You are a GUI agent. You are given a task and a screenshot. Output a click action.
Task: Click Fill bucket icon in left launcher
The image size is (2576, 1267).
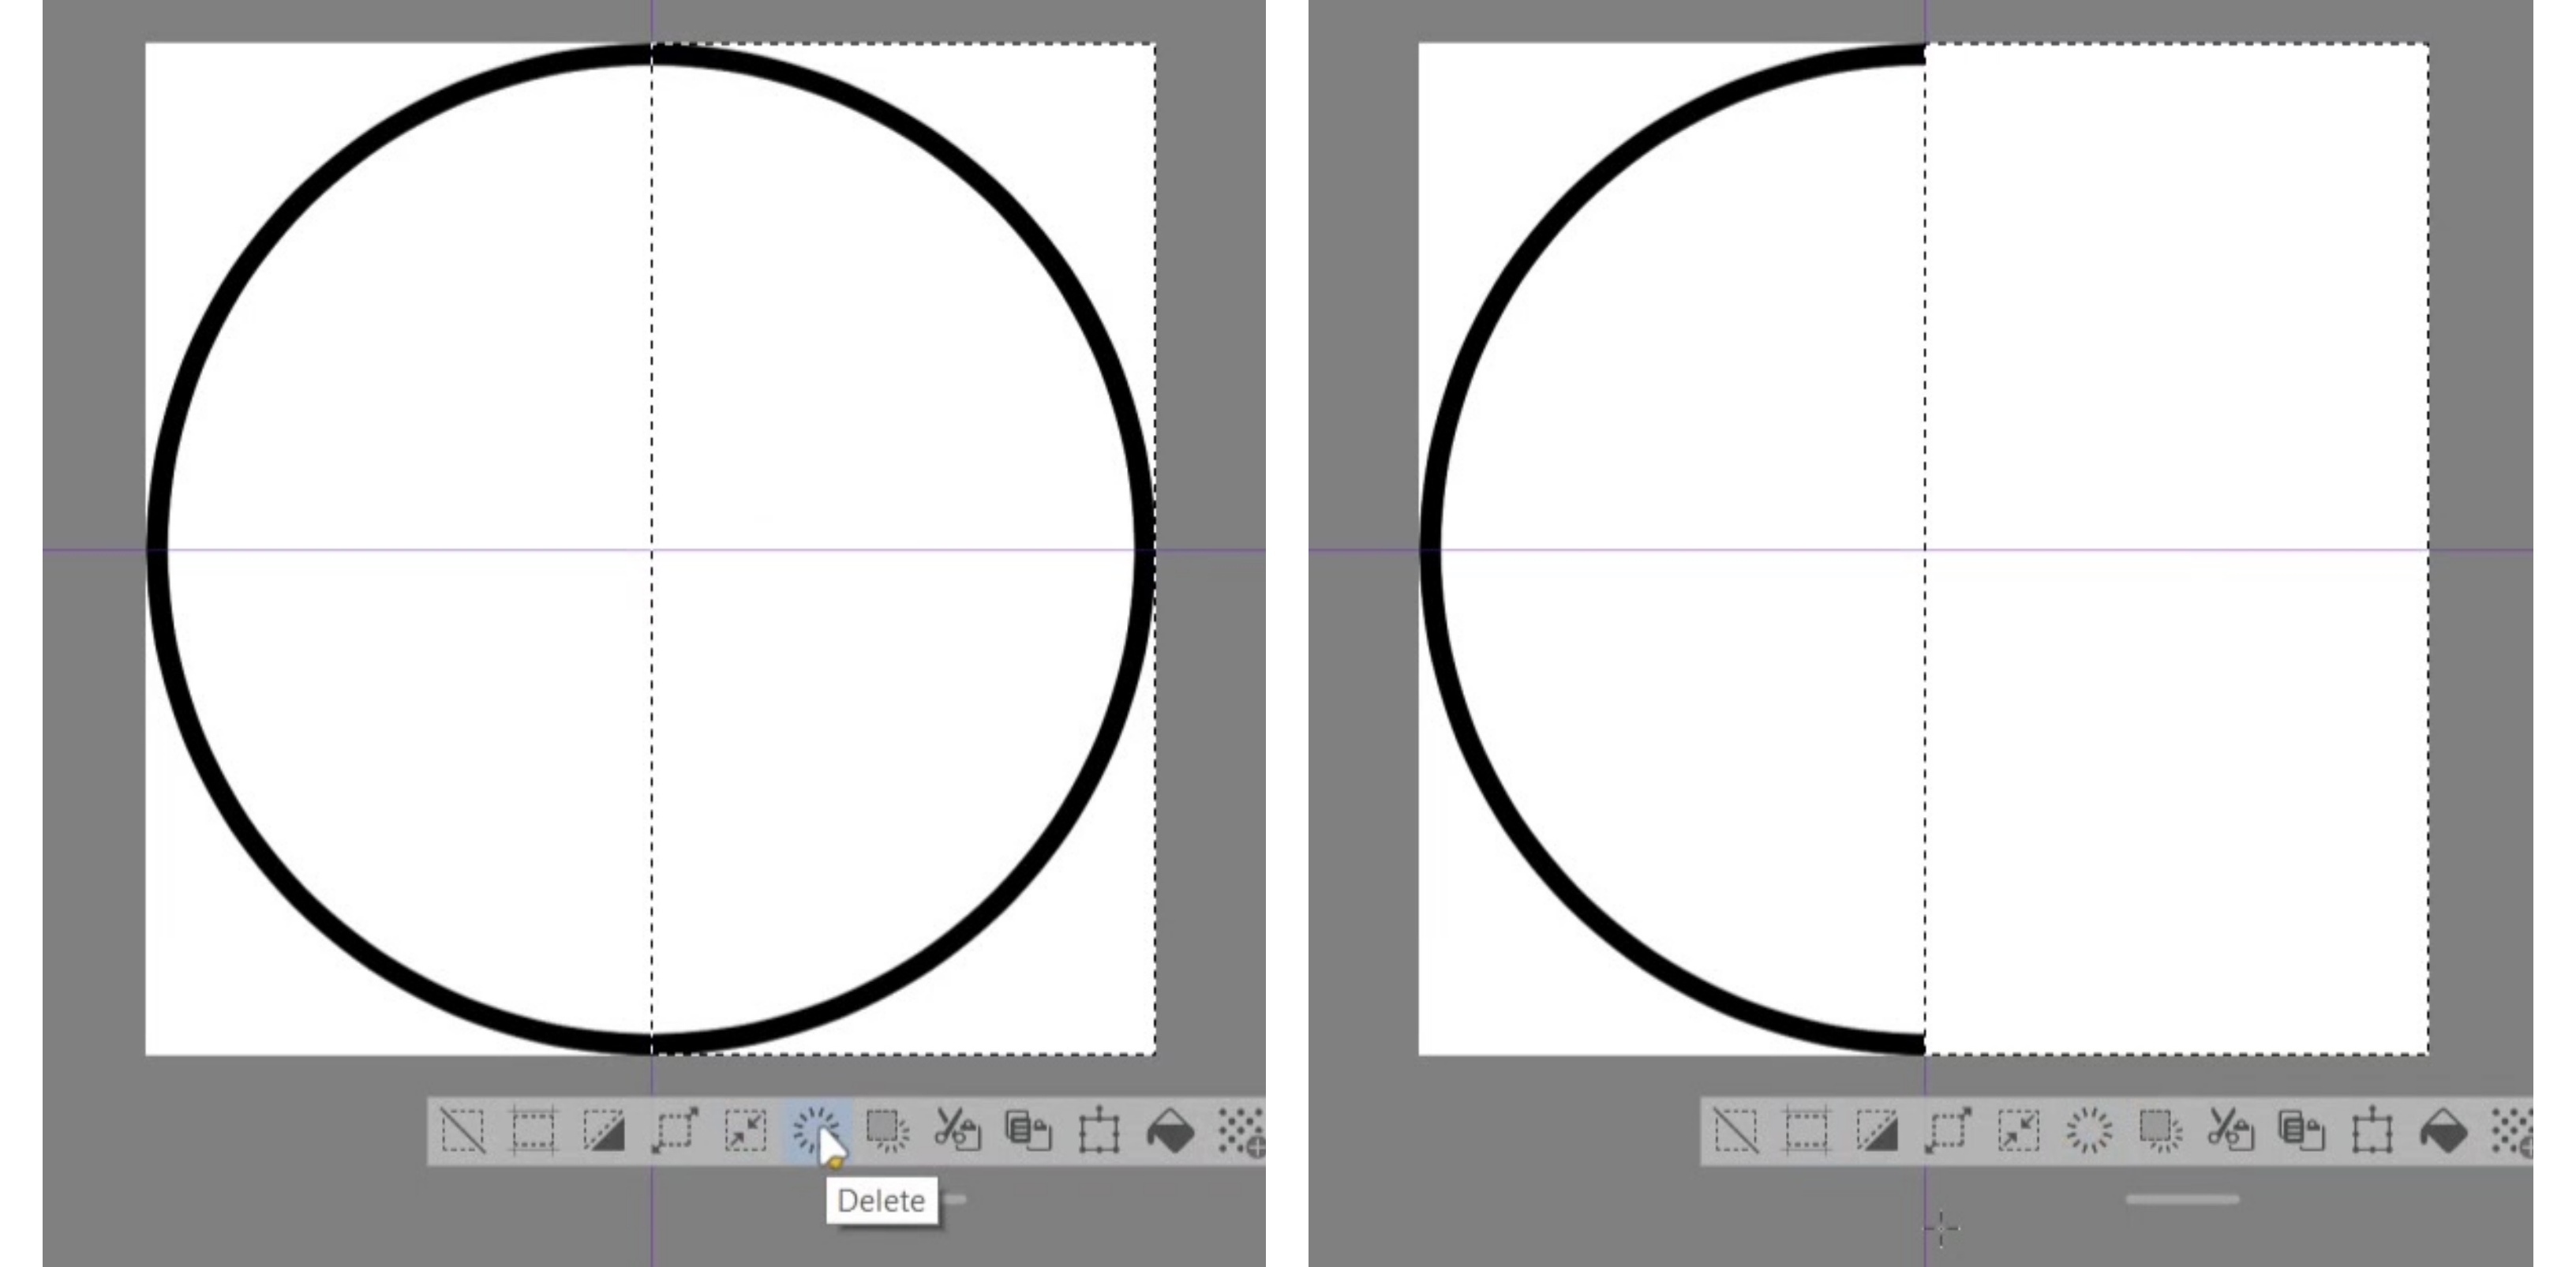pyautogui.click(x=1170, y=1131)
